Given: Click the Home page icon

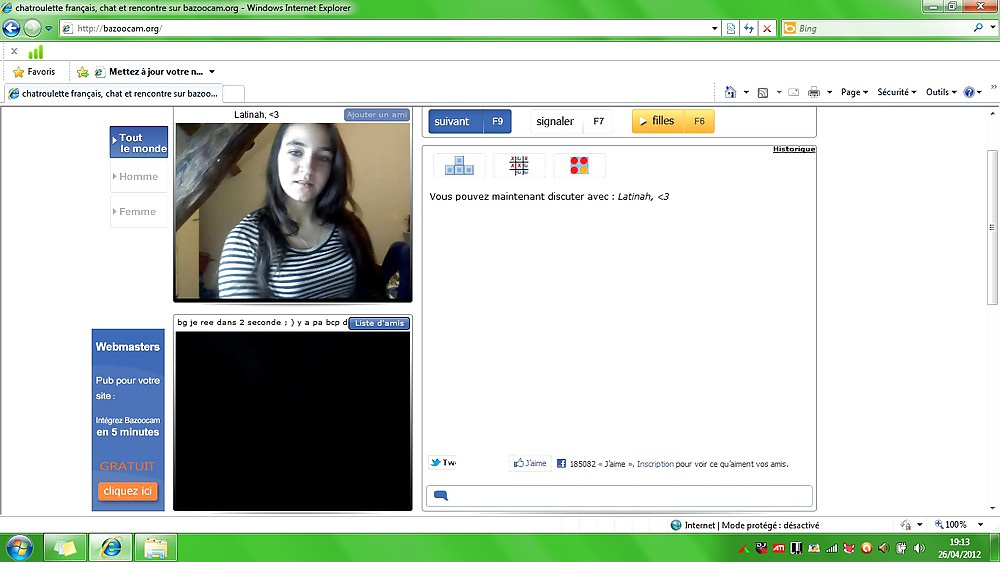Looking at the screenshot, I should 730,92.
